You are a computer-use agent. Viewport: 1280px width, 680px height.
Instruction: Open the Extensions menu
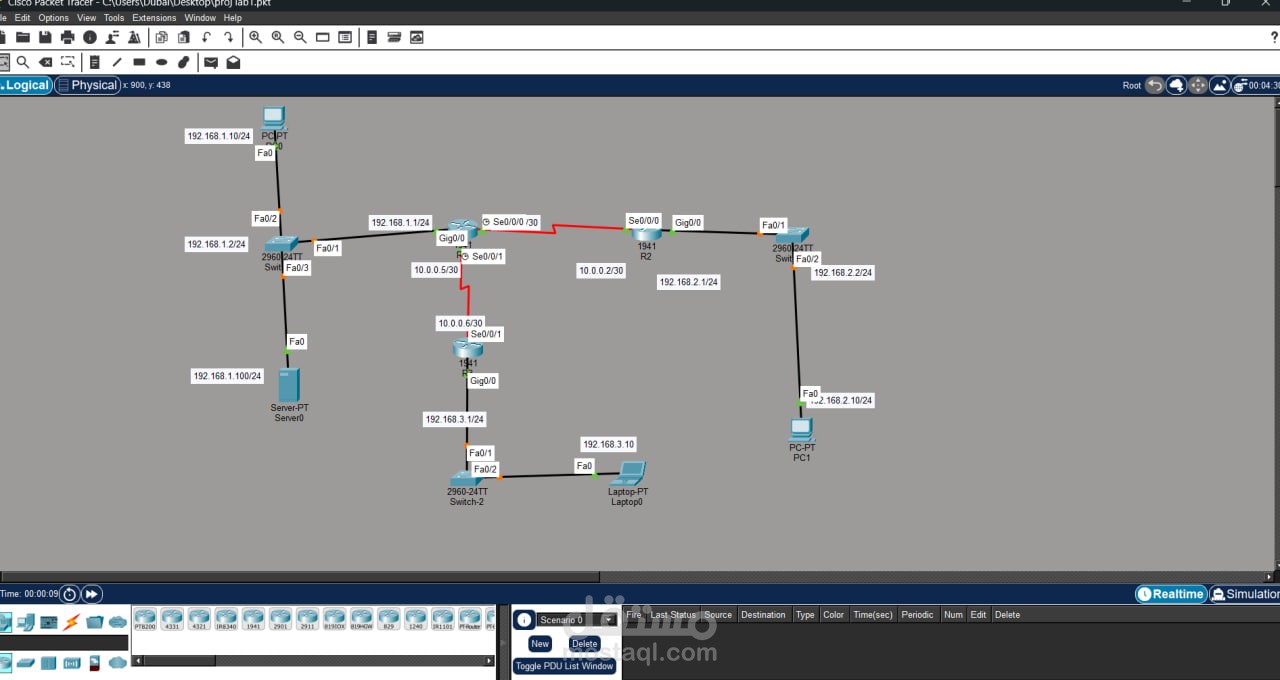click(154, 18)
